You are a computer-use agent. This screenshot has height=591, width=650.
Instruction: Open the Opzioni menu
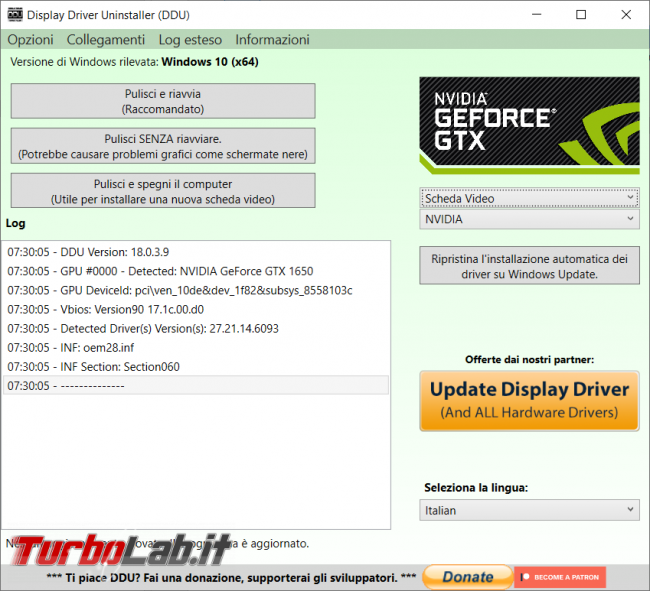tap(30, 40)
